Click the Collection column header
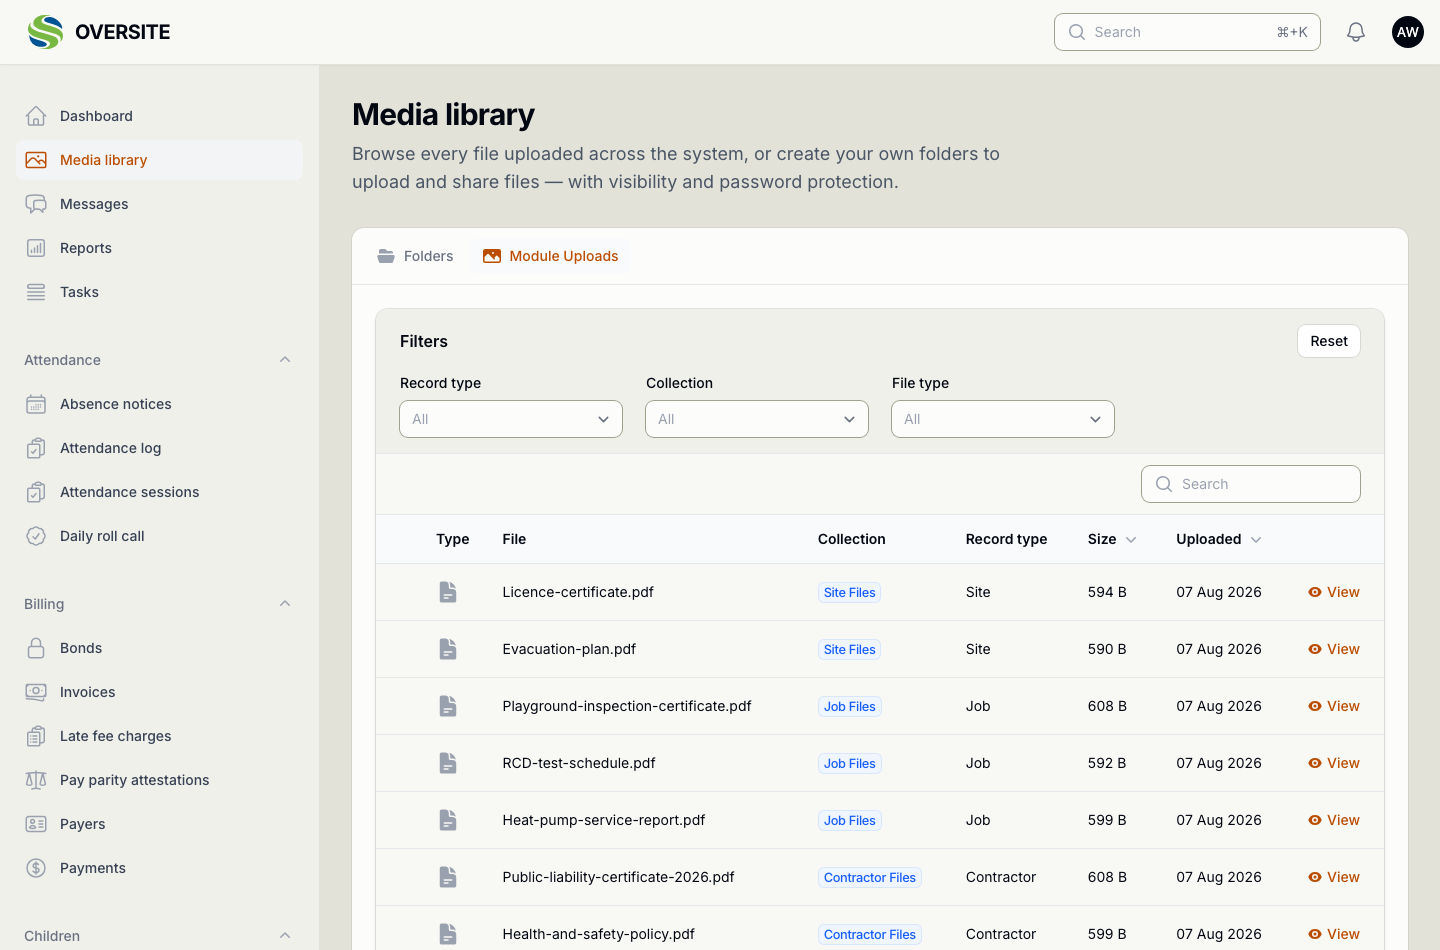 tap(852, 539)
